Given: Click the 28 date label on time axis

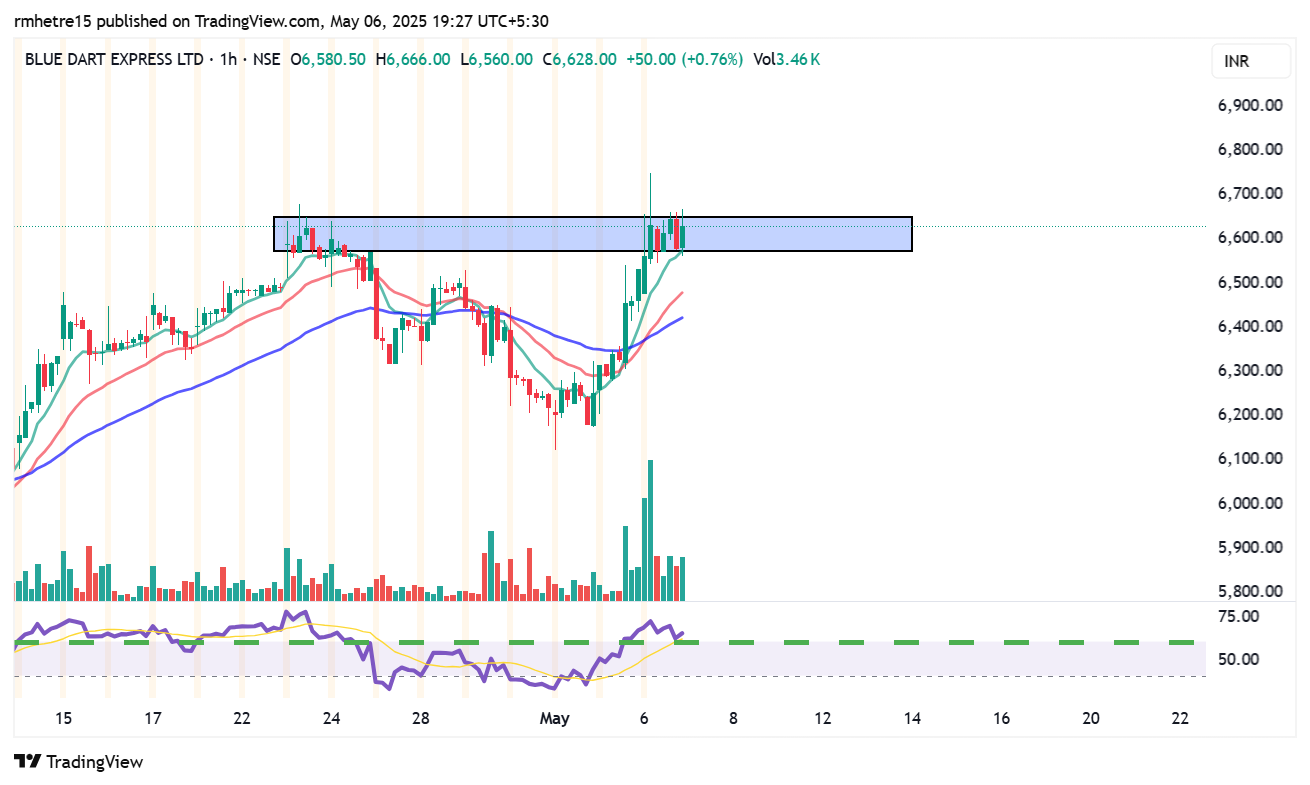Looking at the screenshot, I should coord(421,718).
